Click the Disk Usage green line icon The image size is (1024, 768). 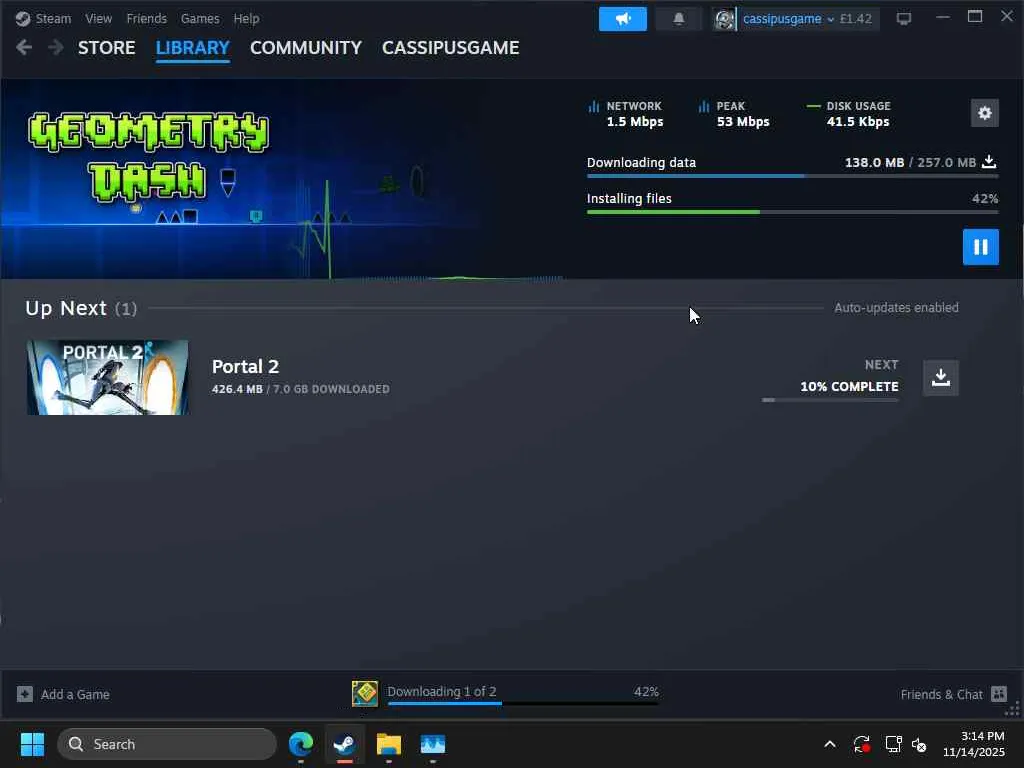point(813,106)
